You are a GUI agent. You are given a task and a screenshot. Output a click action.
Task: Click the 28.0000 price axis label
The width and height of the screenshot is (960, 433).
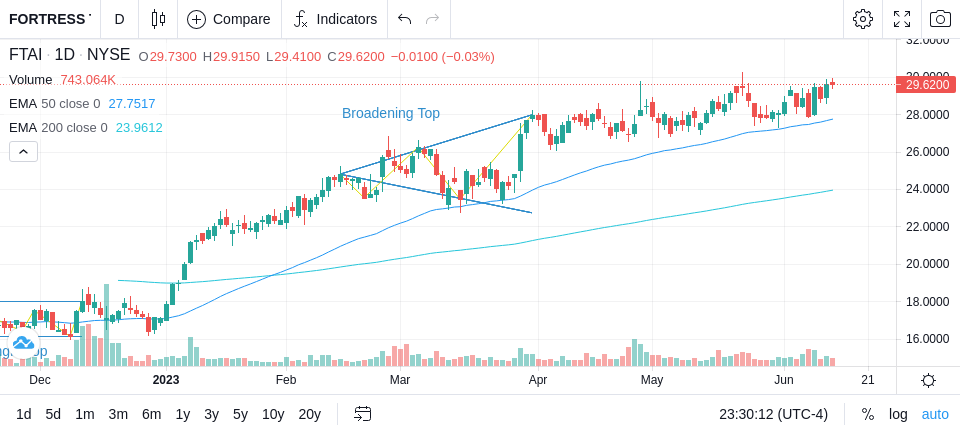click(x=928, y=115)
